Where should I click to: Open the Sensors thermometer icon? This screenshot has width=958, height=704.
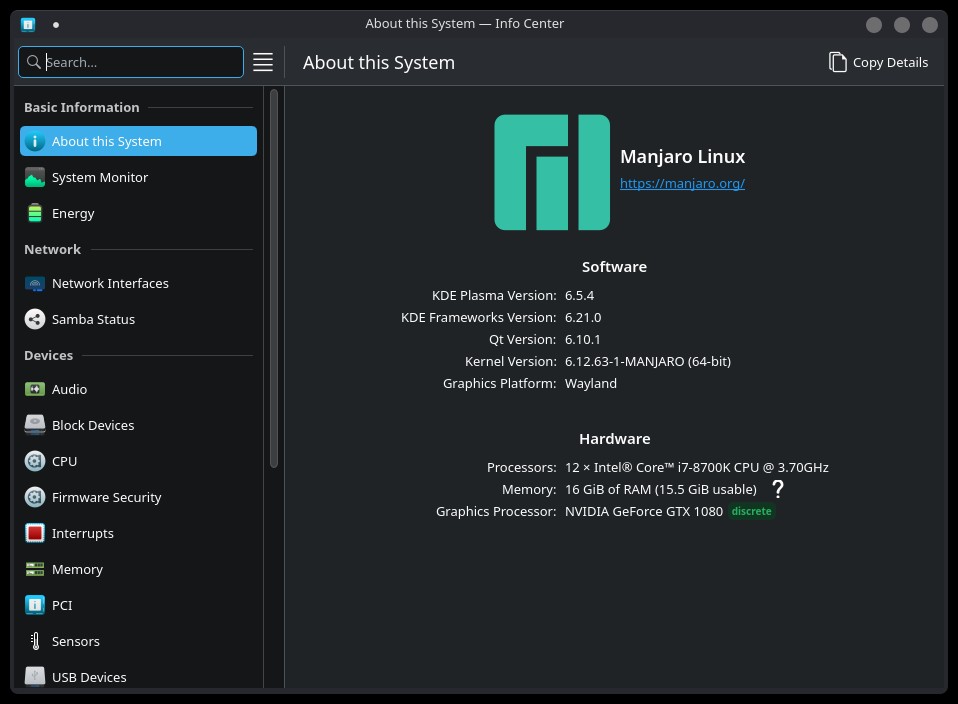coord(35,641)
